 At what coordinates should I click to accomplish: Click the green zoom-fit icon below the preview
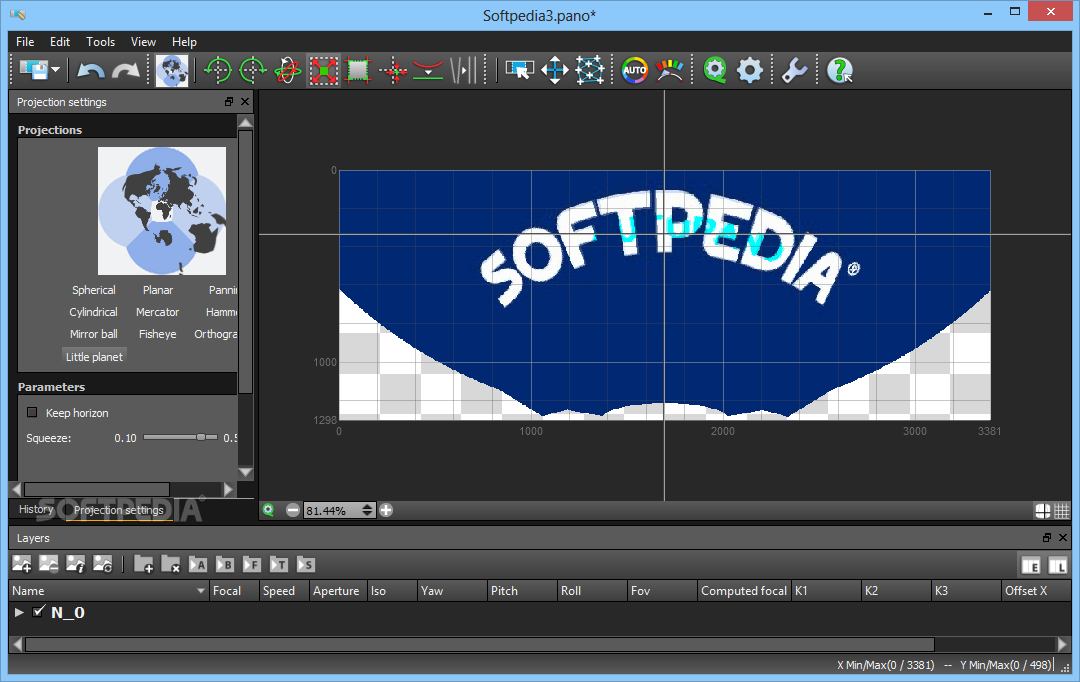pyautogui.click(x=269, y=510)
